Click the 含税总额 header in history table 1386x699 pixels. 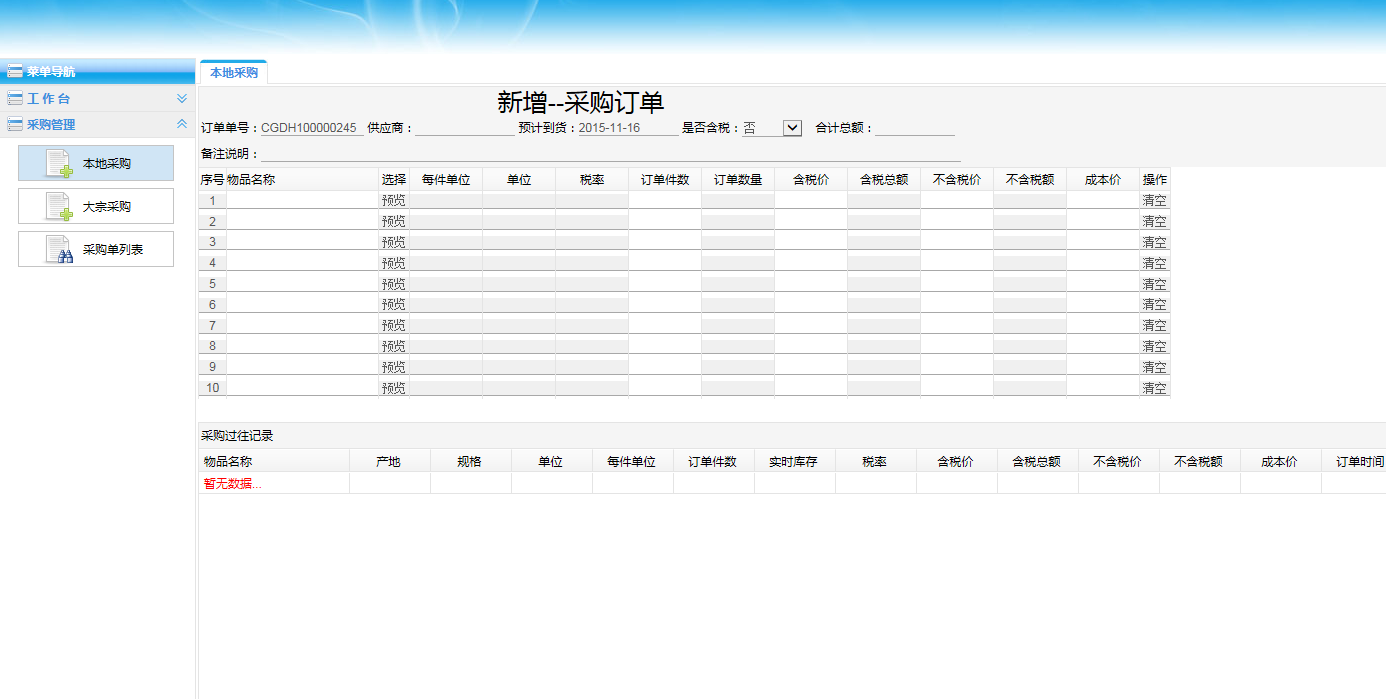tap(1036, 462)
